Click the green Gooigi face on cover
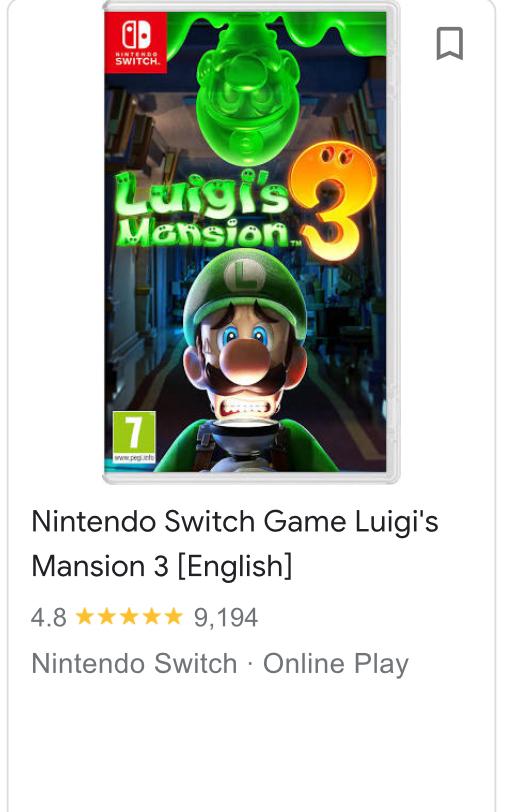The image size is (515, 812). tap(248, 97)
